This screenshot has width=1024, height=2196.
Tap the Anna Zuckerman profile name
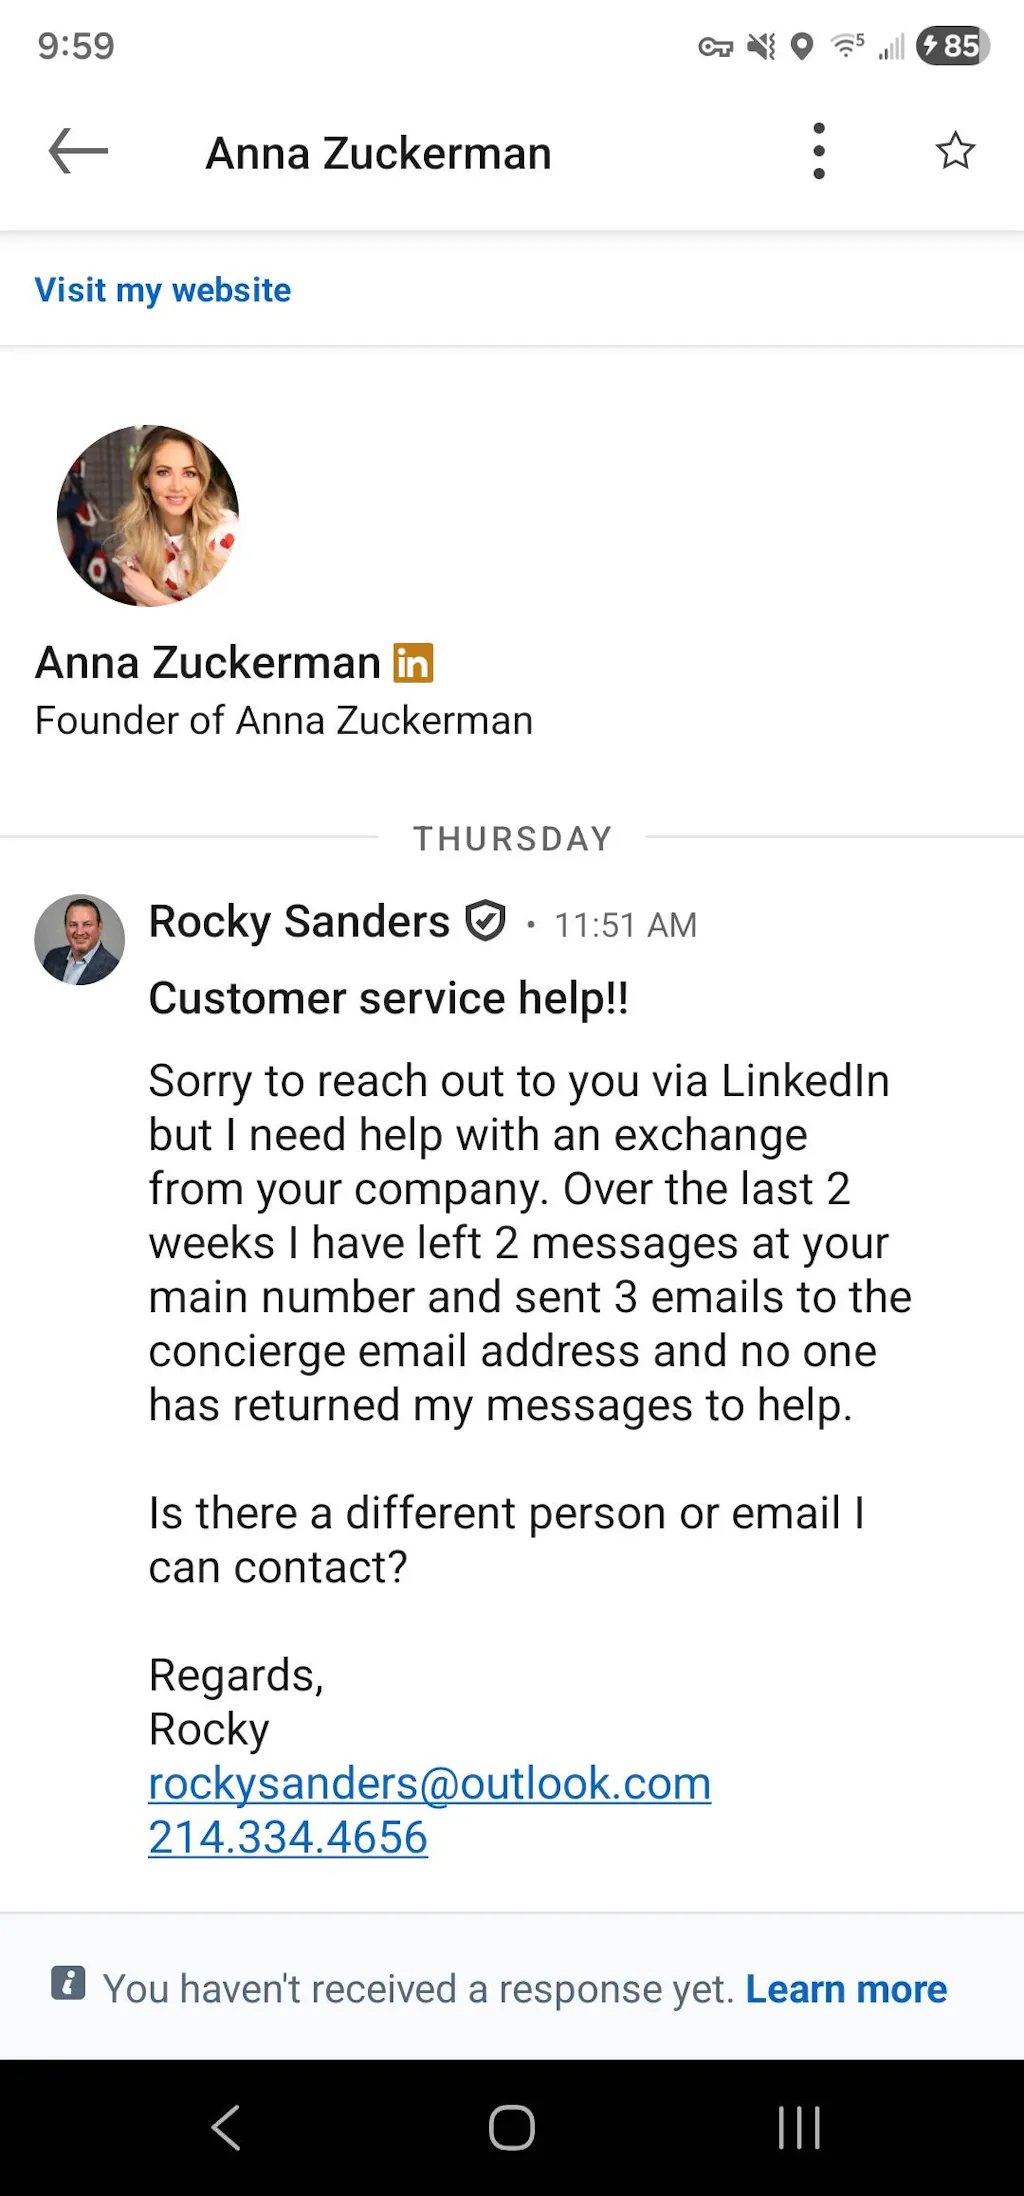[x=208, y=663]
